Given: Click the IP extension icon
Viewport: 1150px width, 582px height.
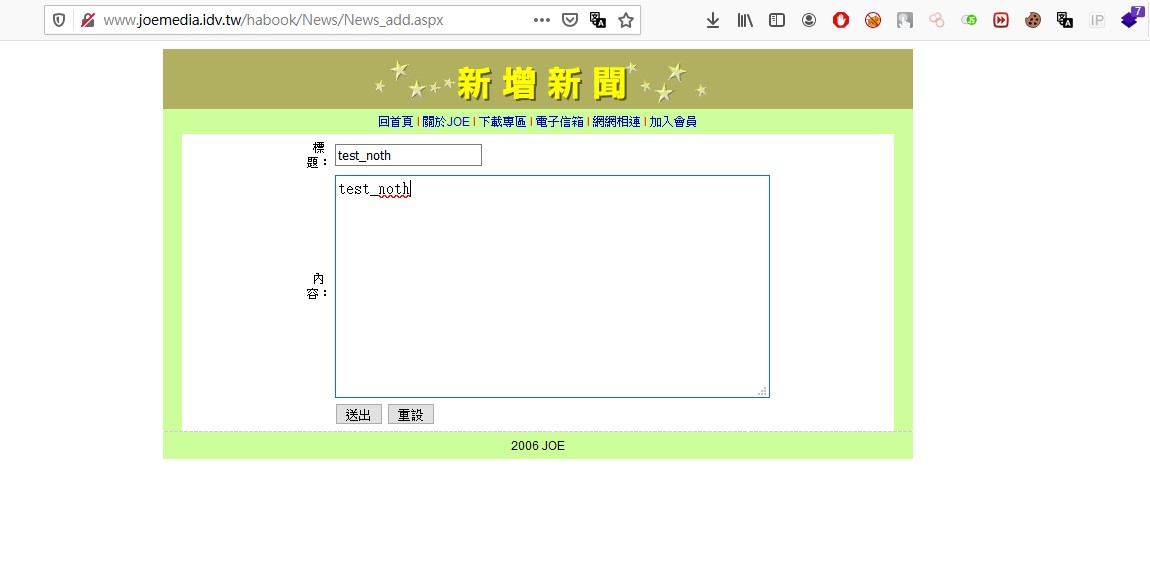Looking at the screenshot, I should (x=1097, y=21).
